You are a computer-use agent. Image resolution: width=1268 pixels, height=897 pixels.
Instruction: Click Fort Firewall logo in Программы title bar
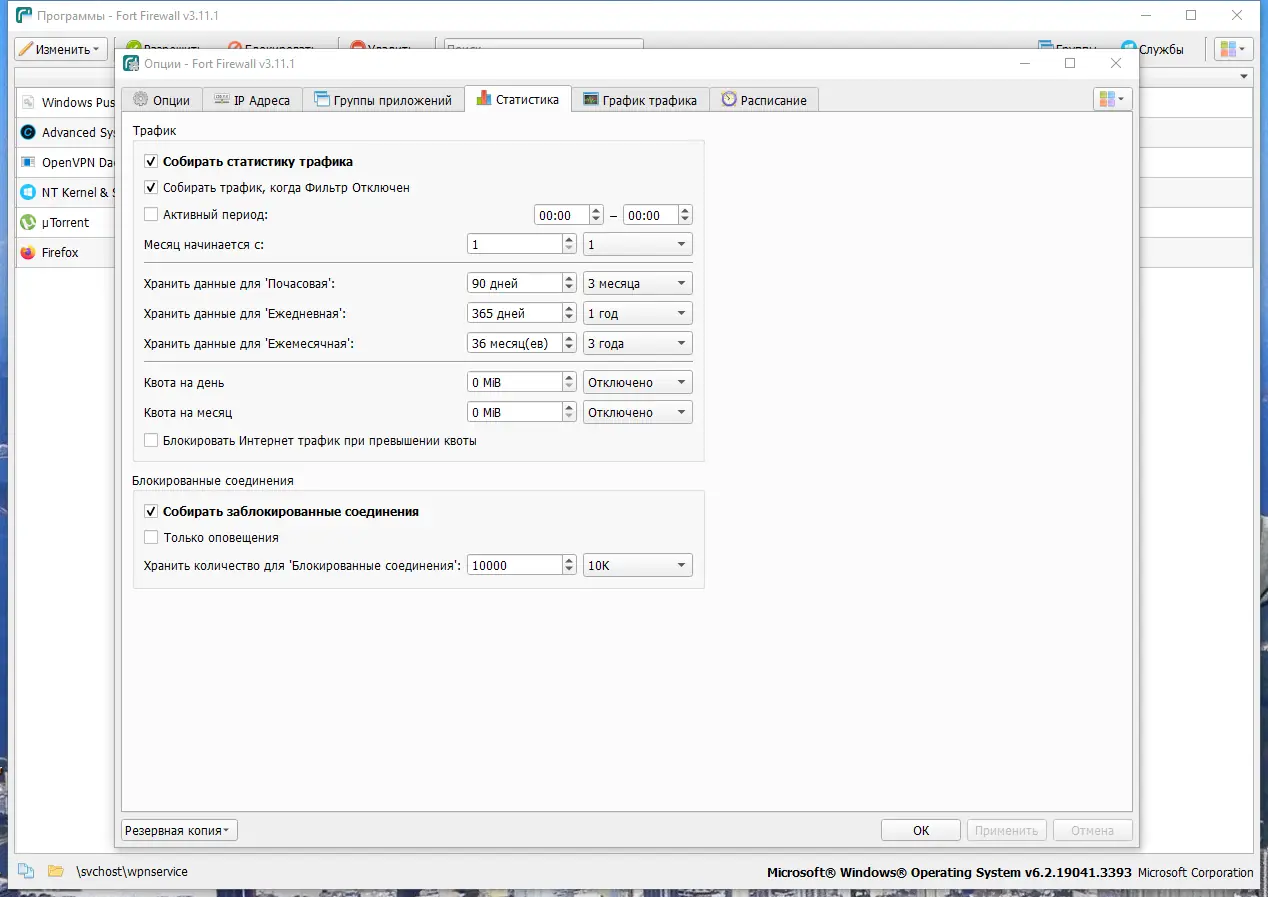coord(24,15)
